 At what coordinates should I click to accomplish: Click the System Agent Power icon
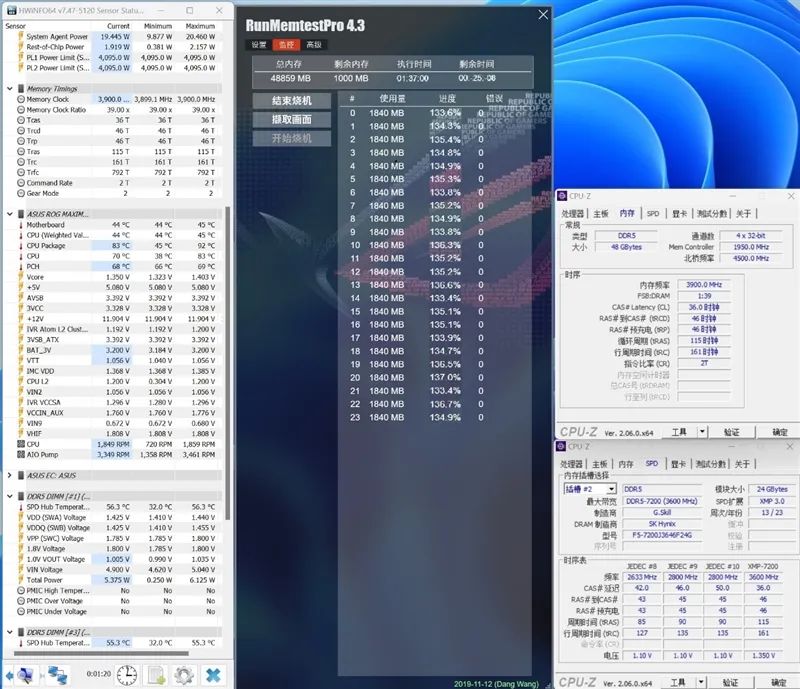[x=21, y=36]
